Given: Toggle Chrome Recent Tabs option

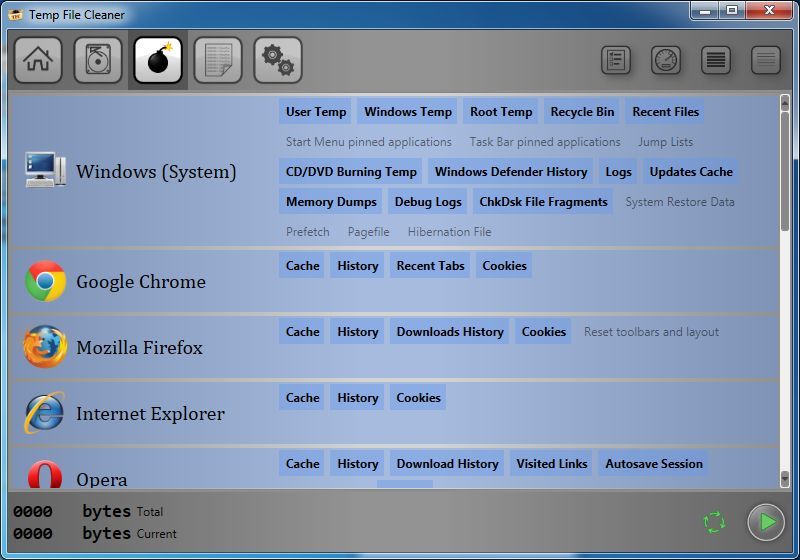Looking at the screenshot, I should [430, 266].
